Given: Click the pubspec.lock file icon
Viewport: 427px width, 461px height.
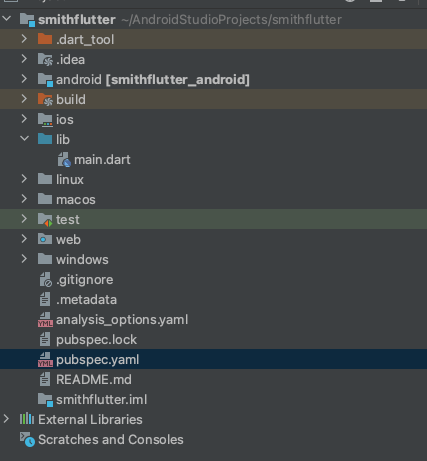Looking at the screenshot, I should [x=45, y=339].
